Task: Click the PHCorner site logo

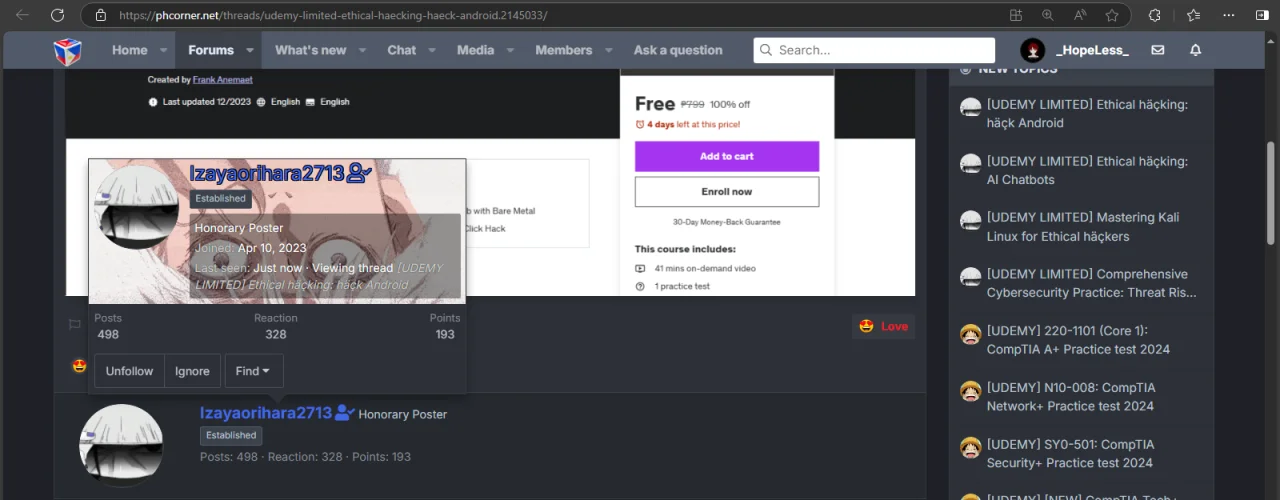Action: pos(68,50)
